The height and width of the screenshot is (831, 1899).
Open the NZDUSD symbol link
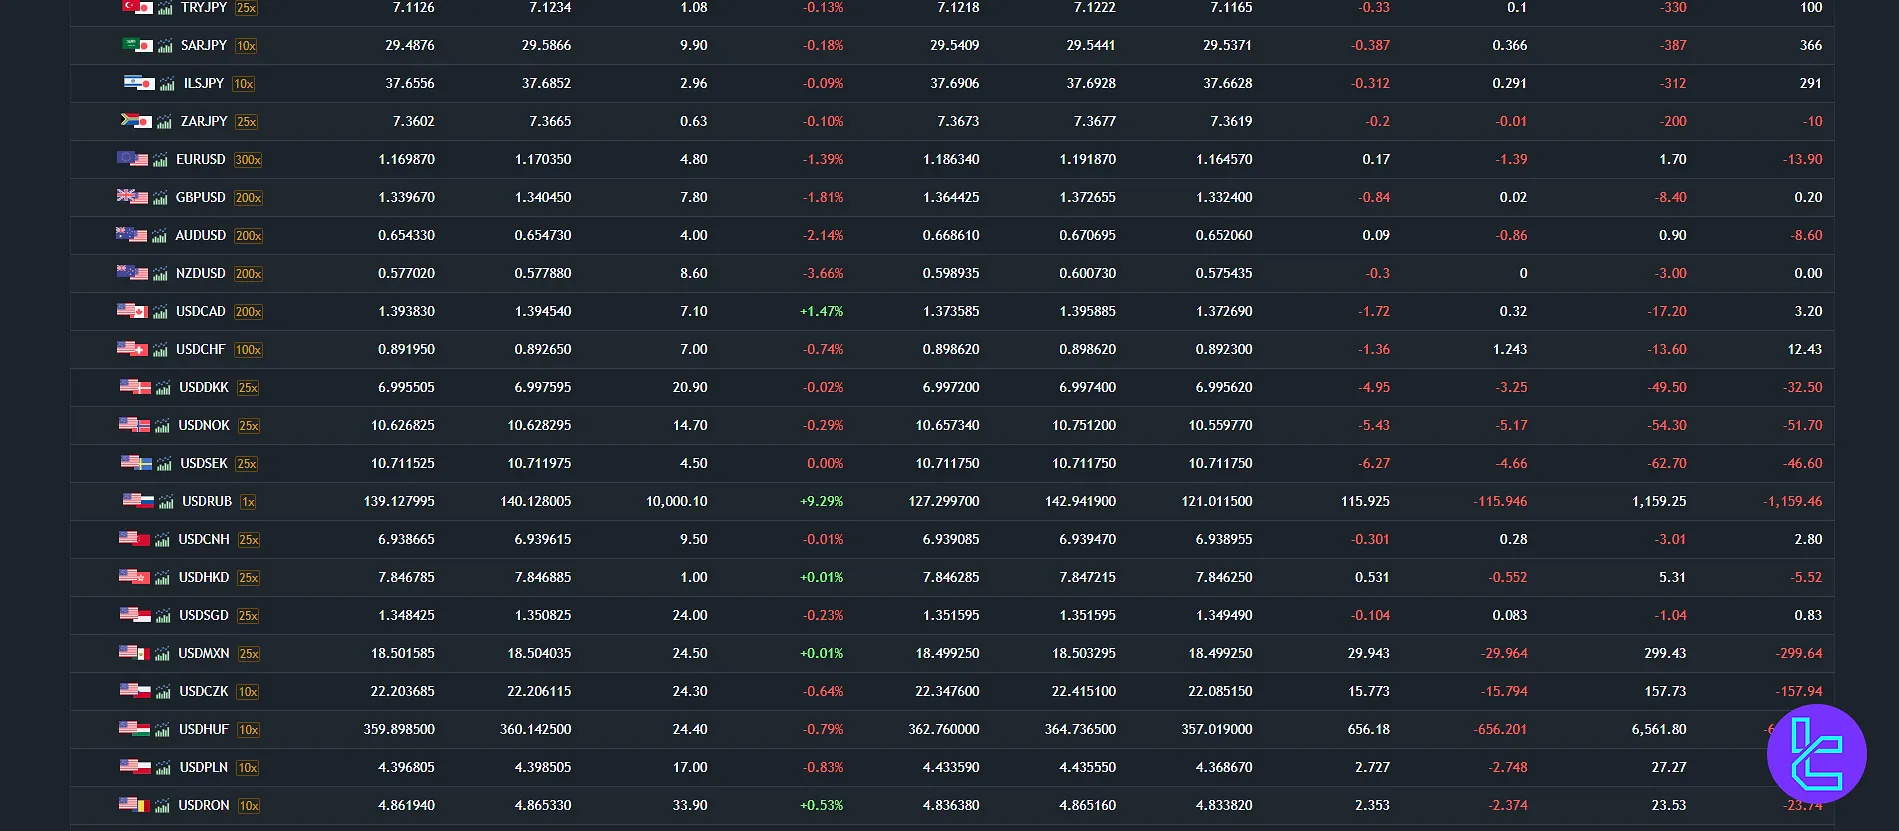201,273
